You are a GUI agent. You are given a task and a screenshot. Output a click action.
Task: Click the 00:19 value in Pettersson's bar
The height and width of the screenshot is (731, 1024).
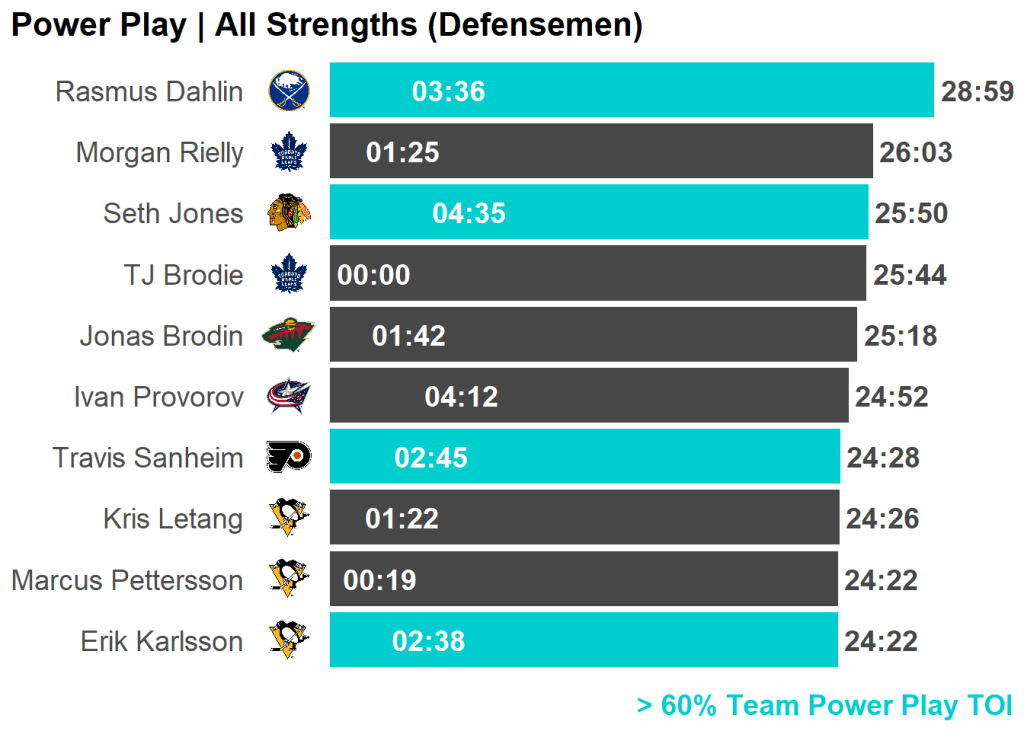380,580
